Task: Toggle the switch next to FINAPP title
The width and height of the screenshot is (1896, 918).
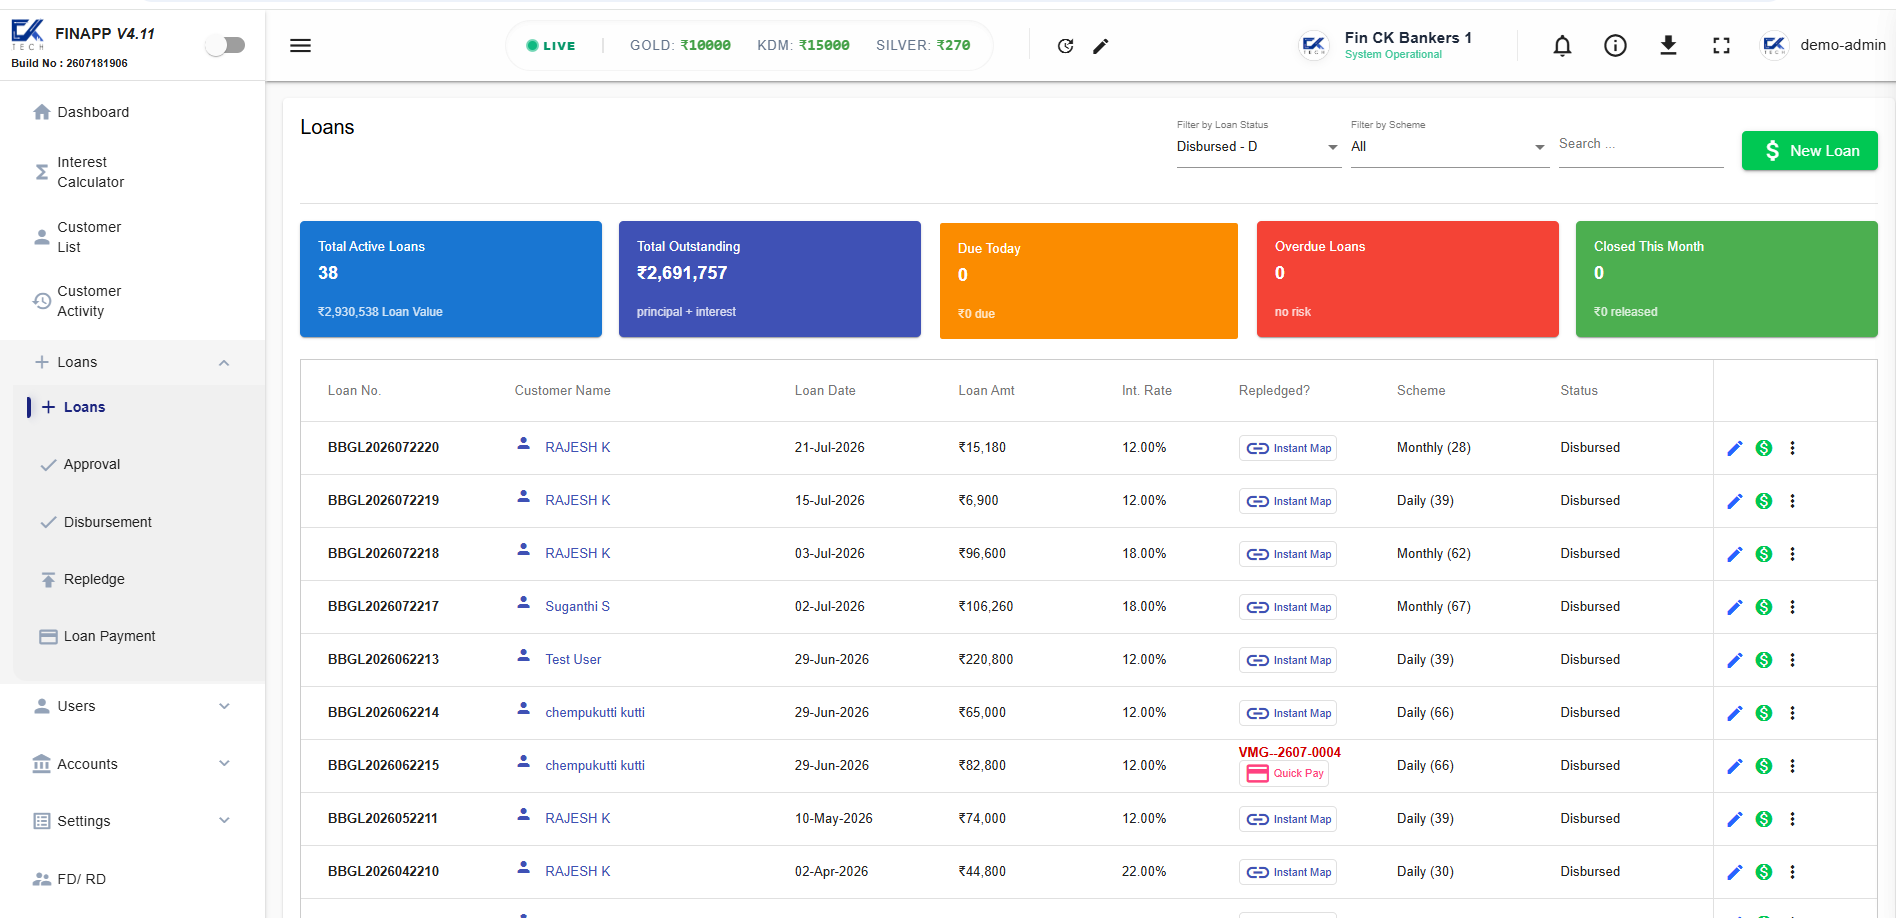Action: pos(225,45)
